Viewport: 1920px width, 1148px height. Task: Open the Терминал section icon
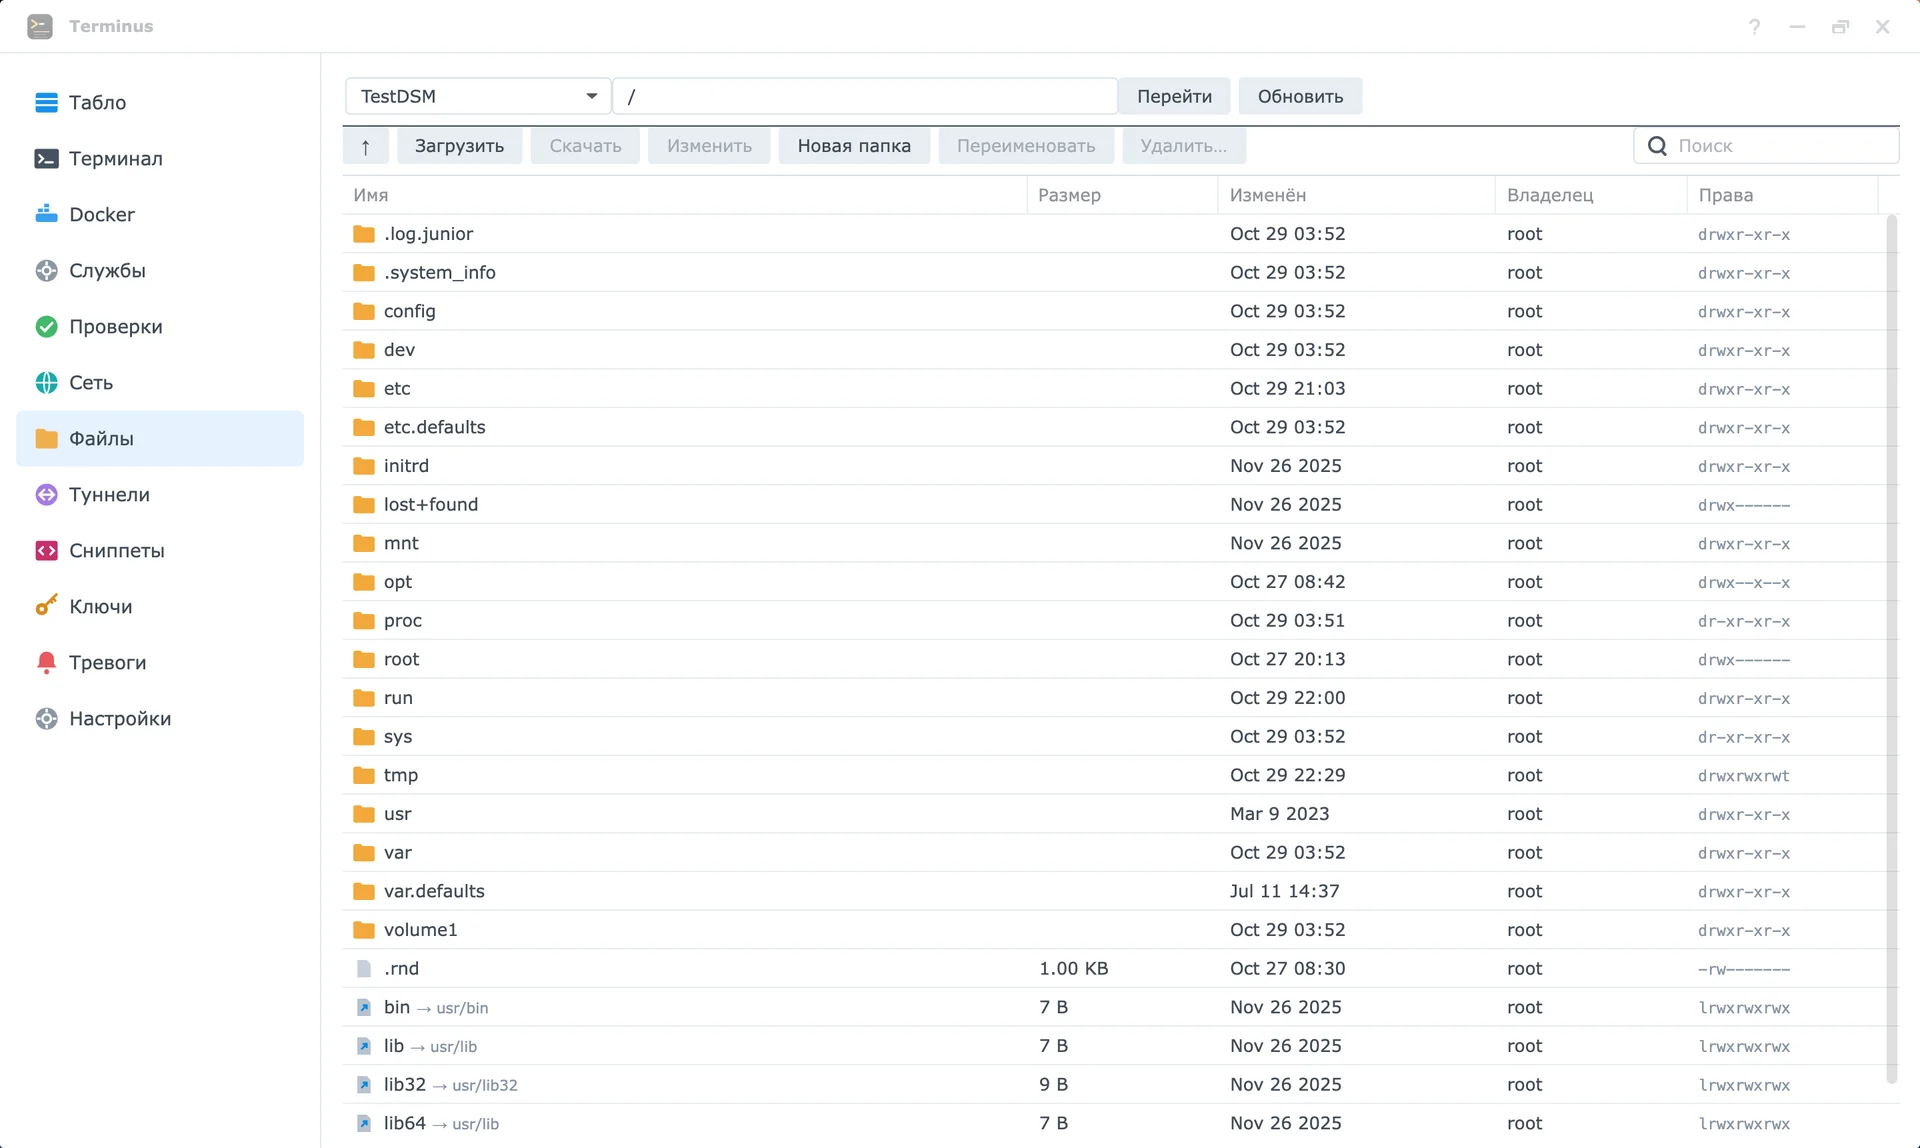(x=46, y=158)
